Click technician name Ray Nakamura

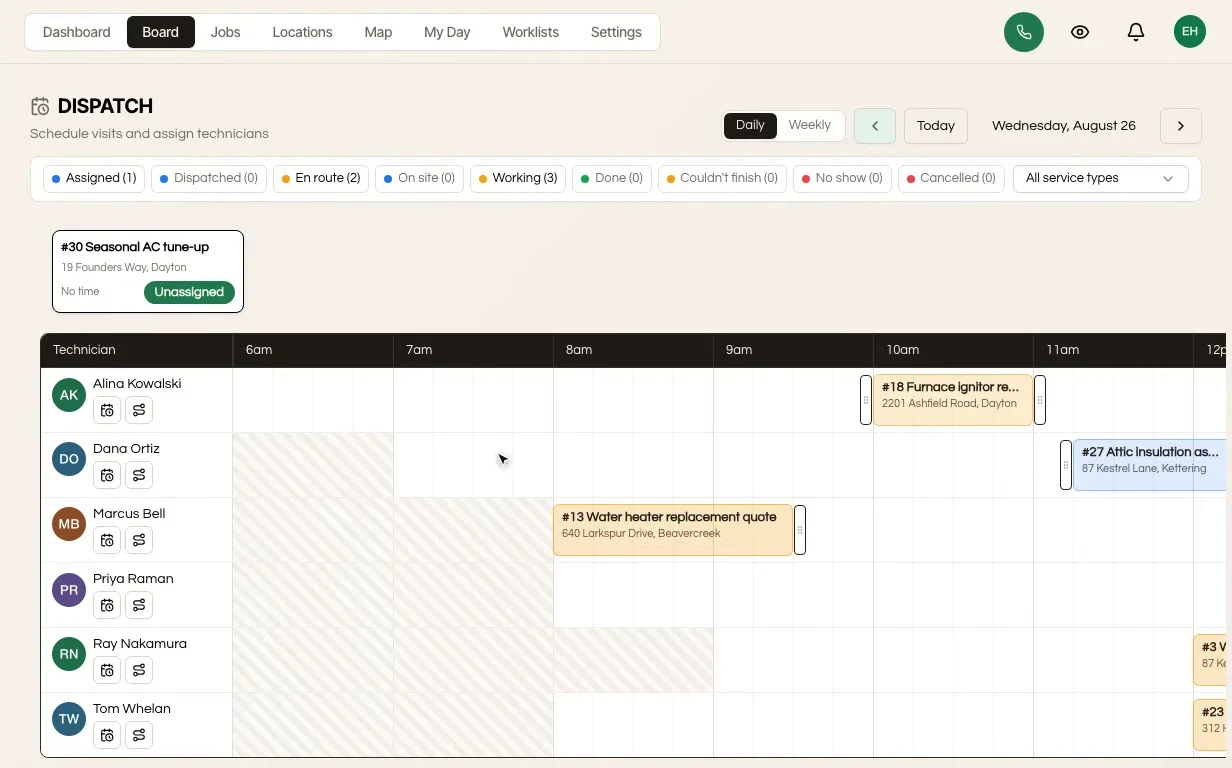click(140, 644)
